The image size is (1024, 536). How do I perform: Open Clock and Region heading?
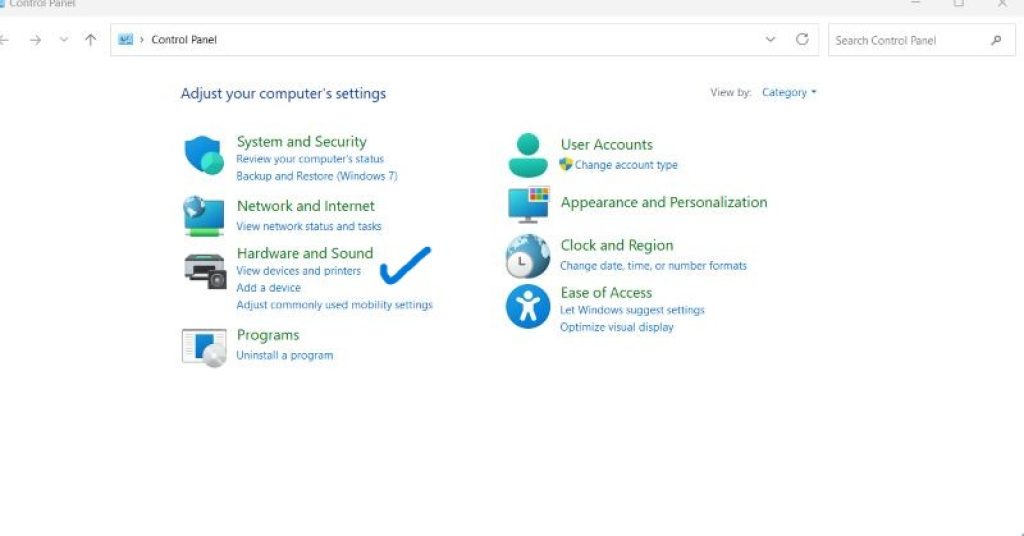pos(617,245)
